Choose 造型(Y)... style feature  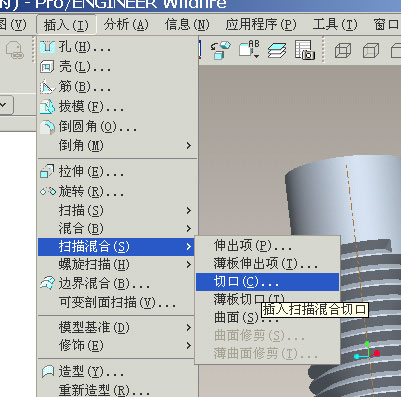pos(117,371)
